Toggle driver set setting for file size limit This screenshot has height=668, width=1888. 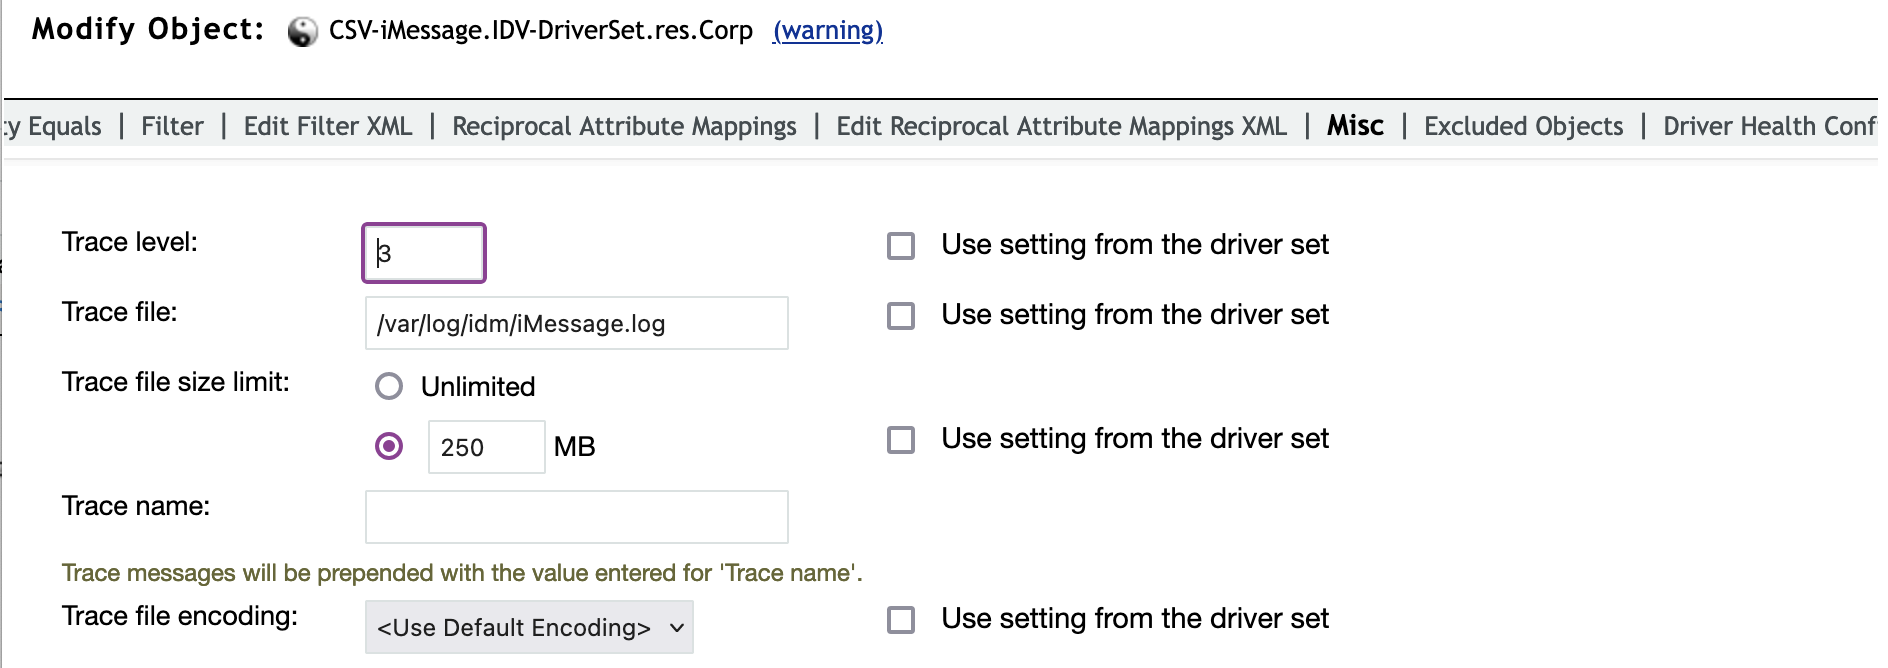pyautogui.click(x=901, y=440)
